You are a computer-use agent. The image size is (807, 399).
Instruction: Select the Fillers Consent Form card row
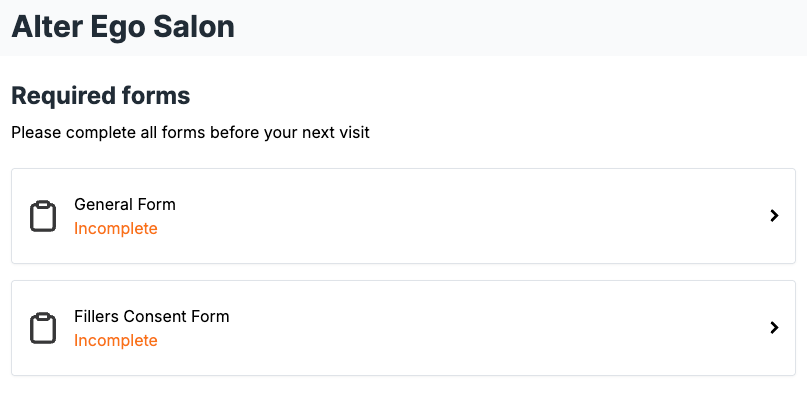pos(404,328)
